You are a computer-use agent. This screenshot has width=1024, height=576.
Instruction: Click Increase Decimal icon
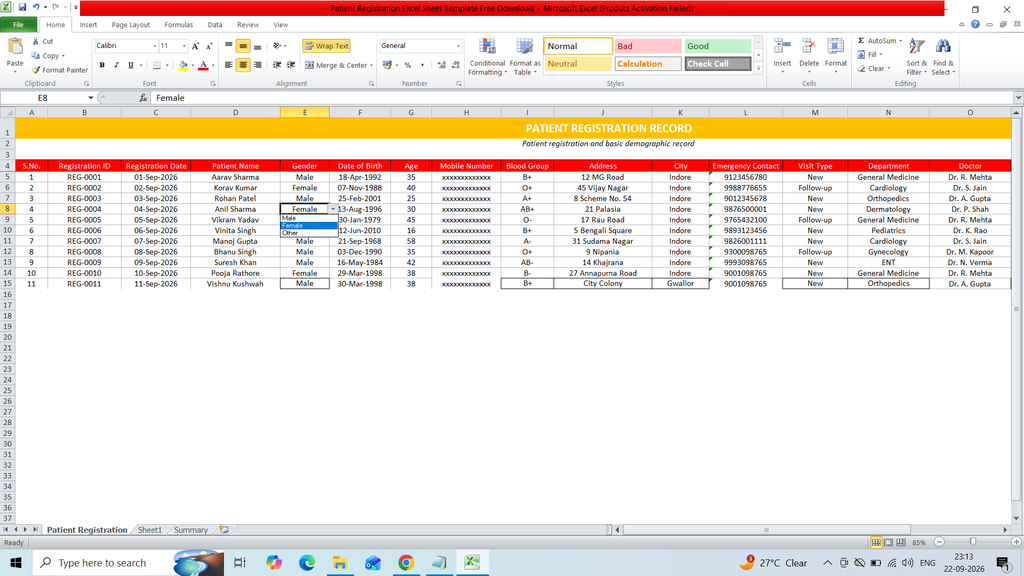(441, 65)
